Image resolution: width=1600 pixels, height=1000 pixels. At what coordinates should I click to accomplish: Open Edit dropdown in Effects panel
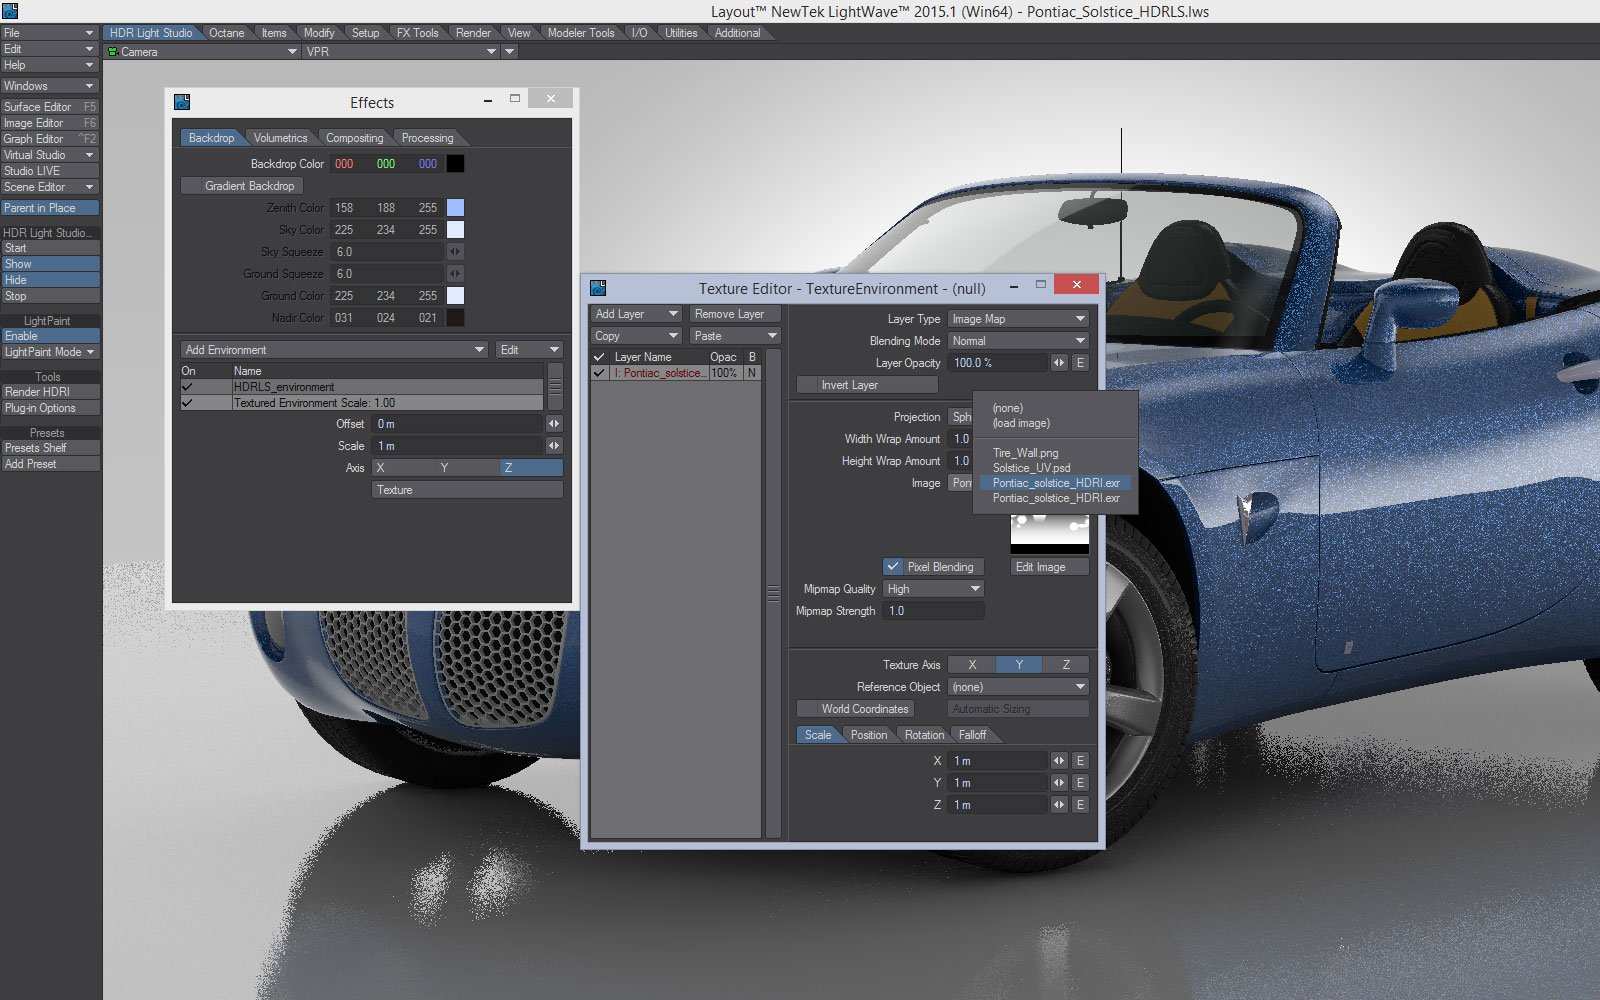[530, 350]
